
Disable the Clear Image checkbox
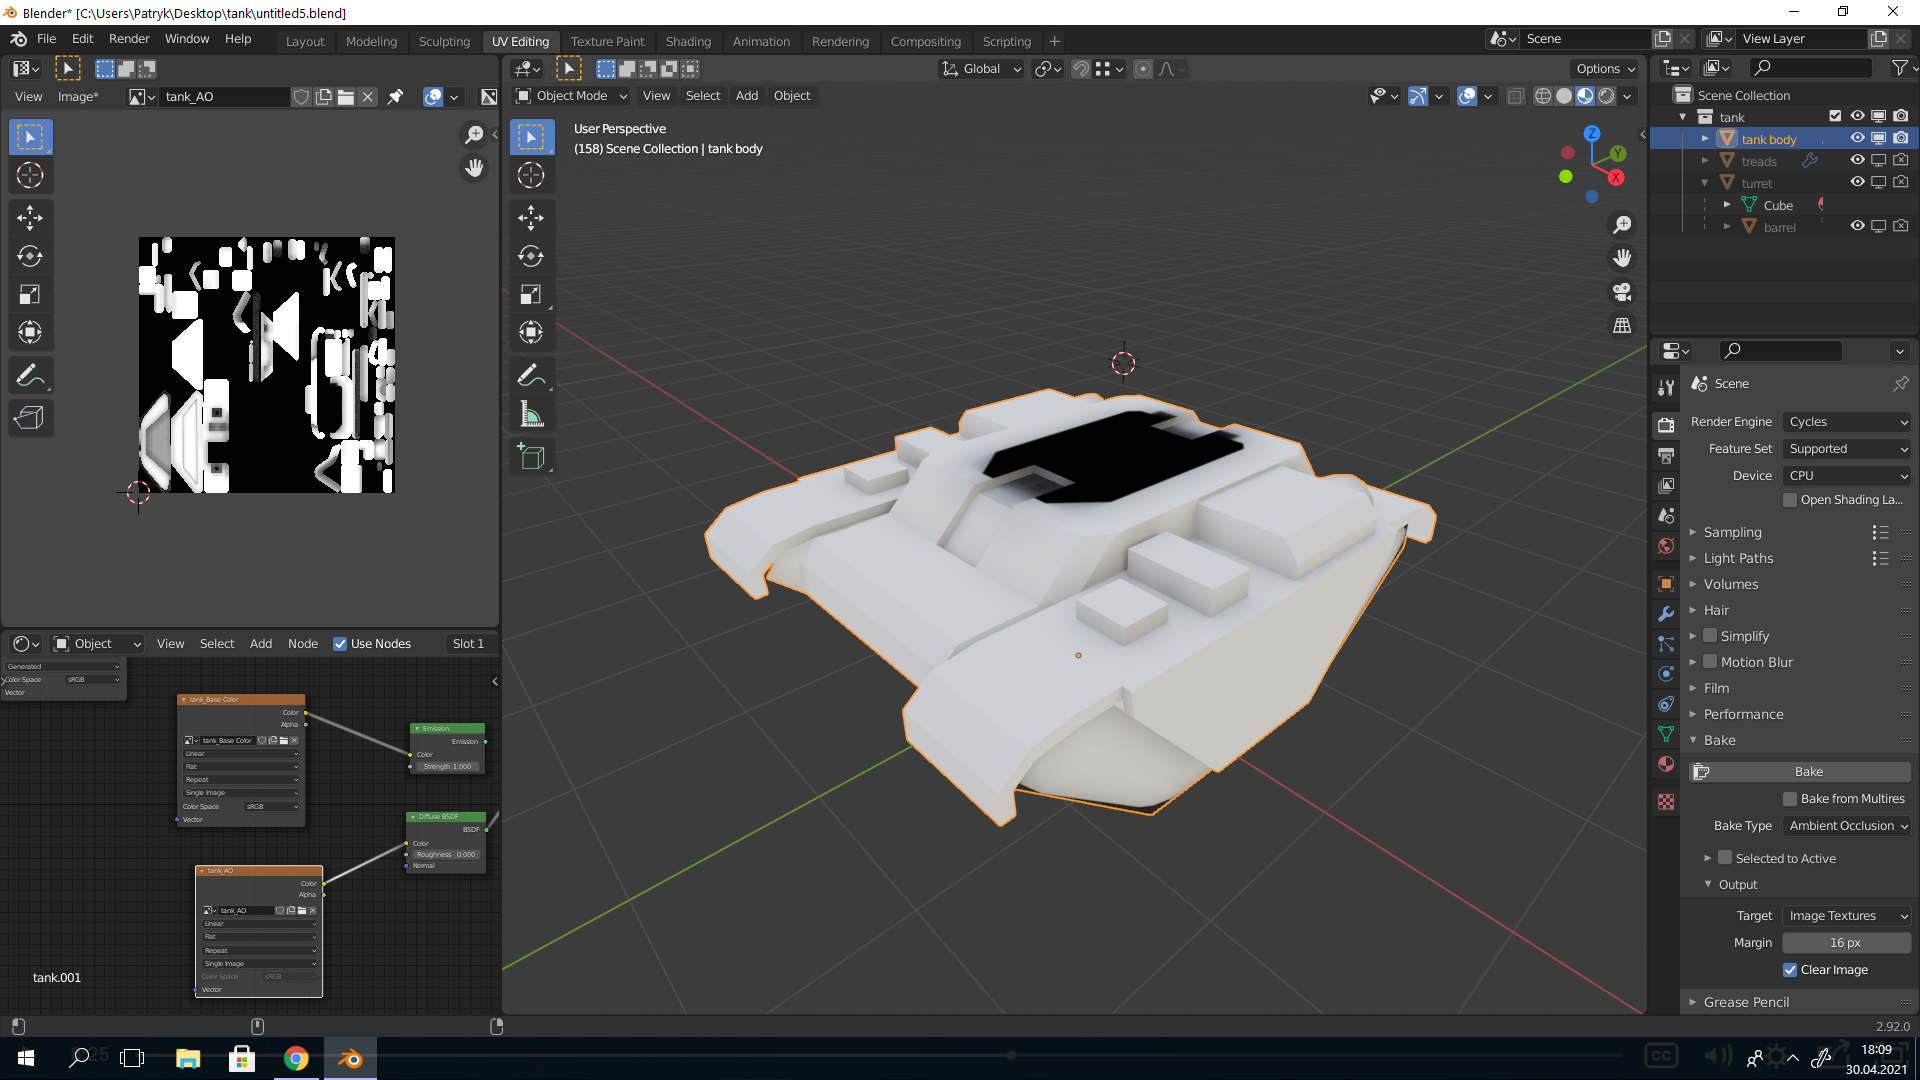(x=1790, y=970)
